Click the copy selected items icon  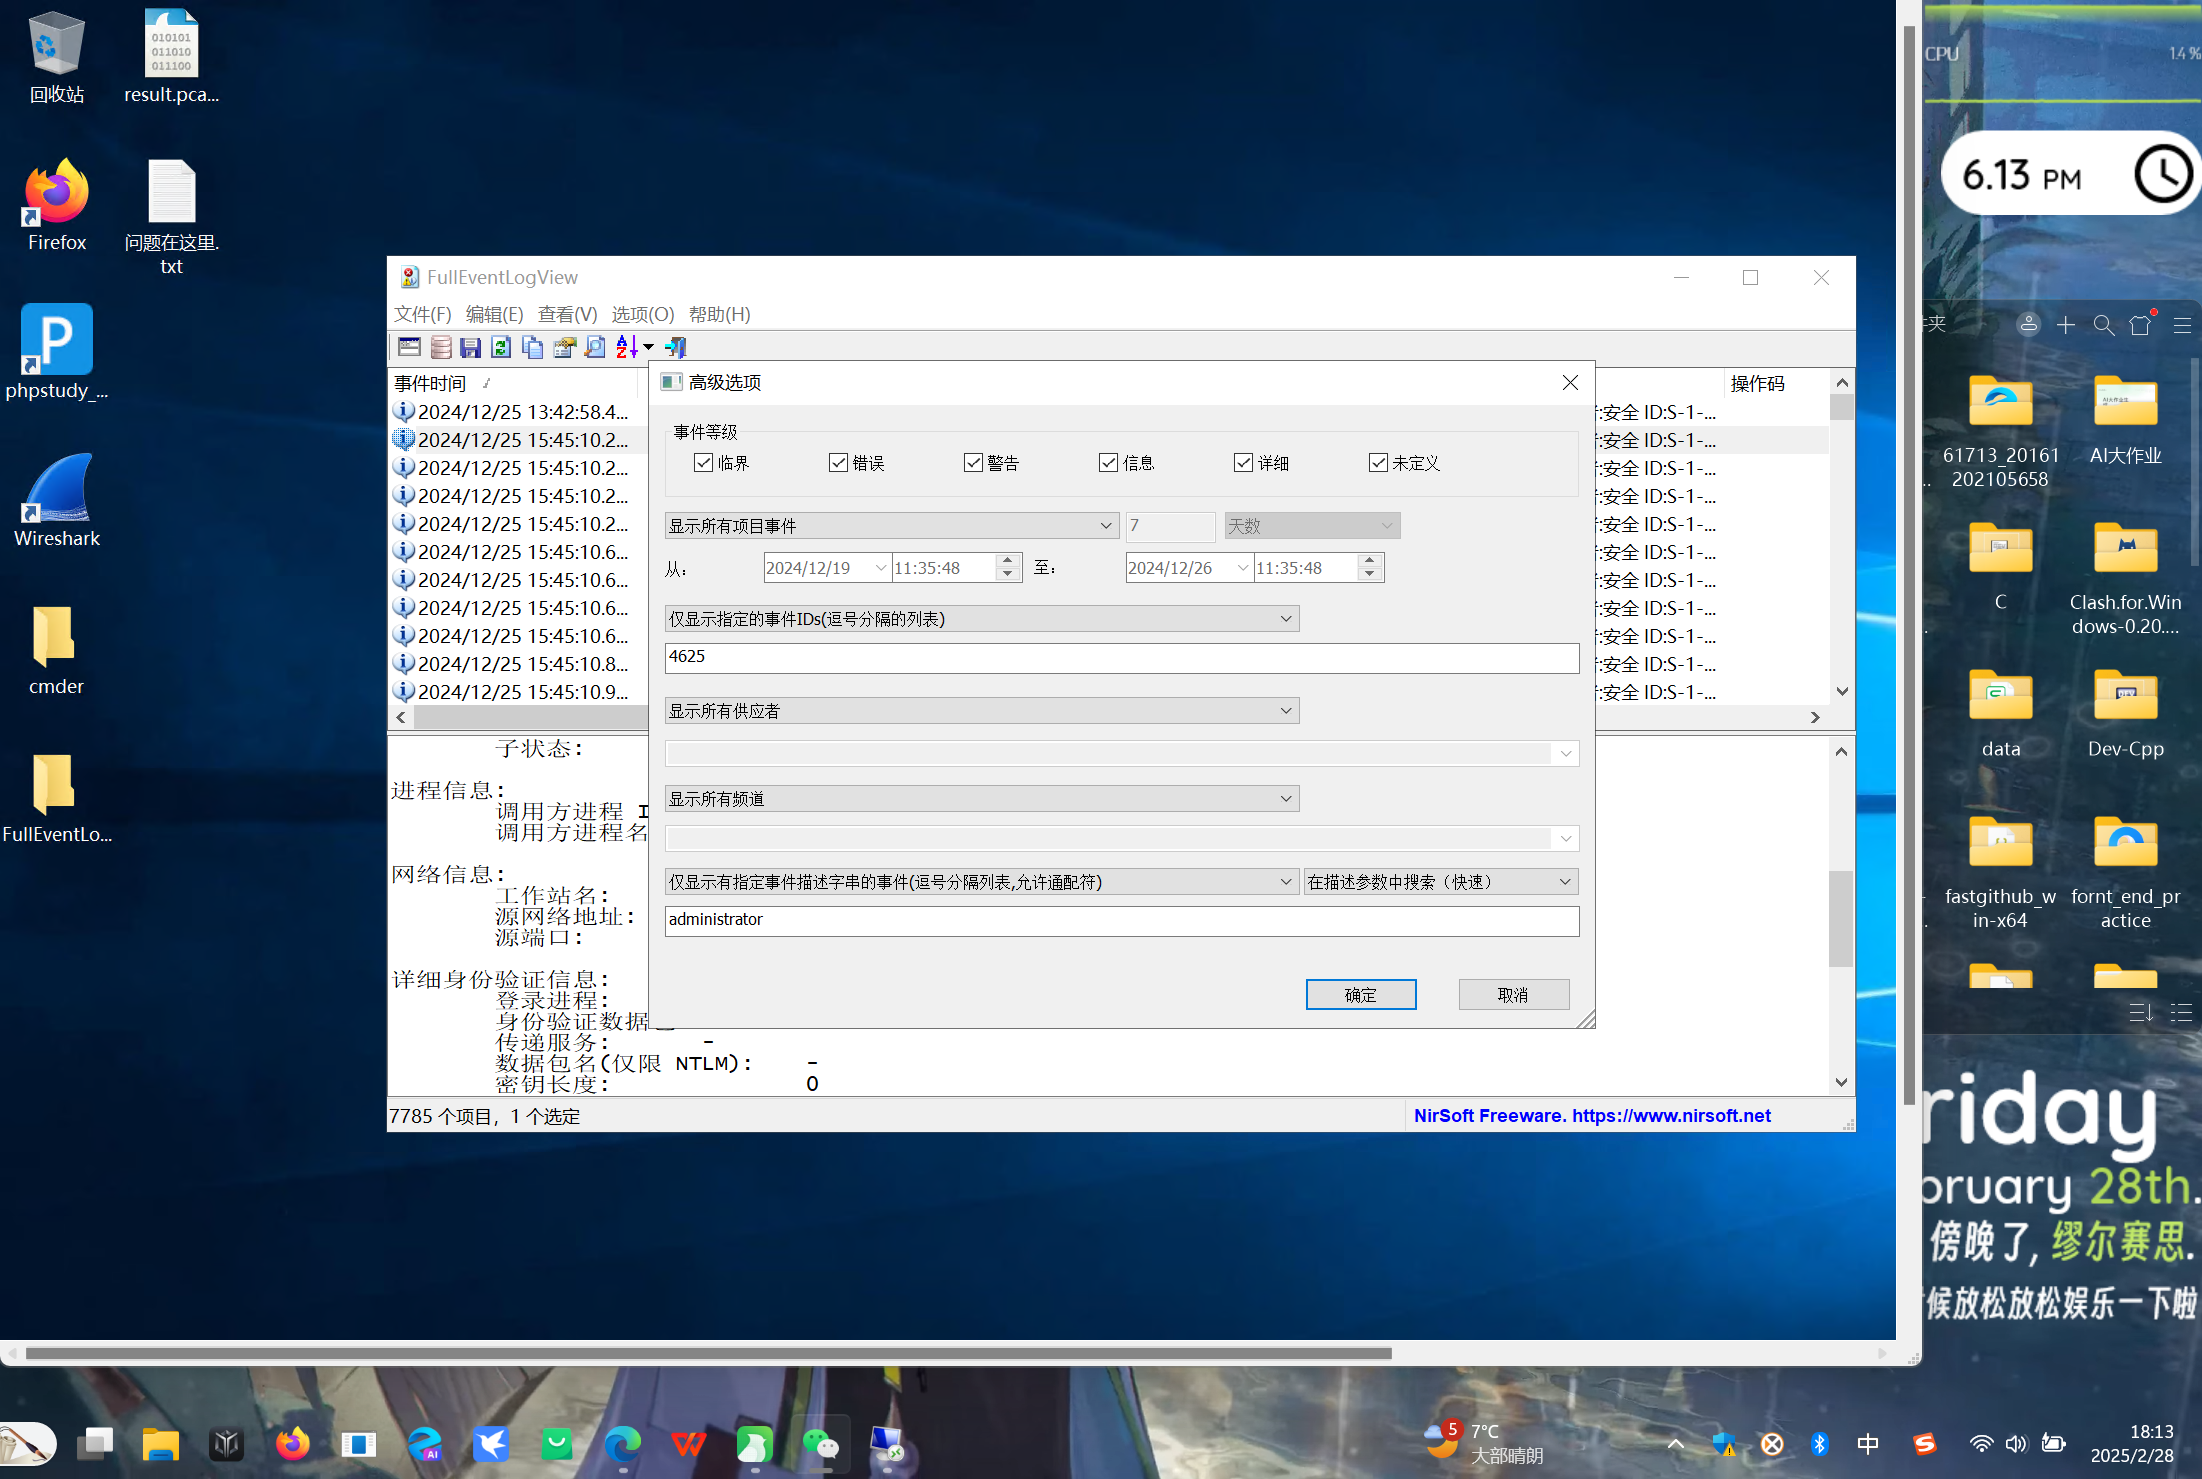[532, 347]
